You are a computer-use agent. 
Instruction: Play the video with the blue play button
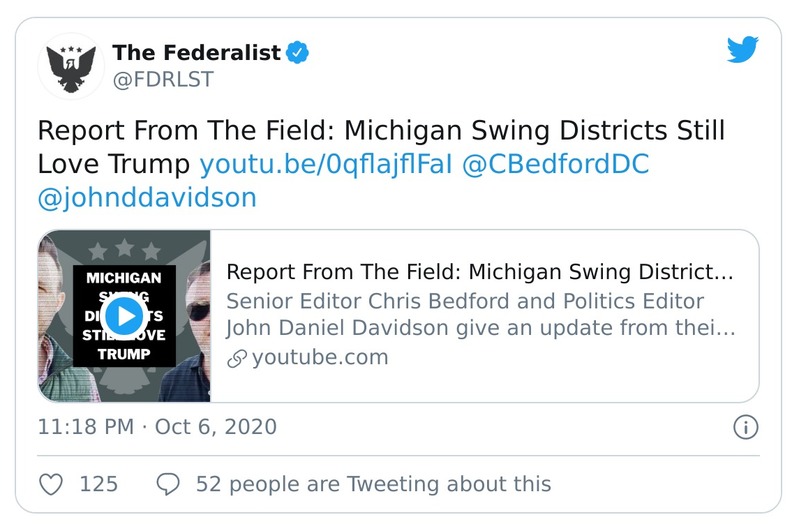(x=124, y=317)
